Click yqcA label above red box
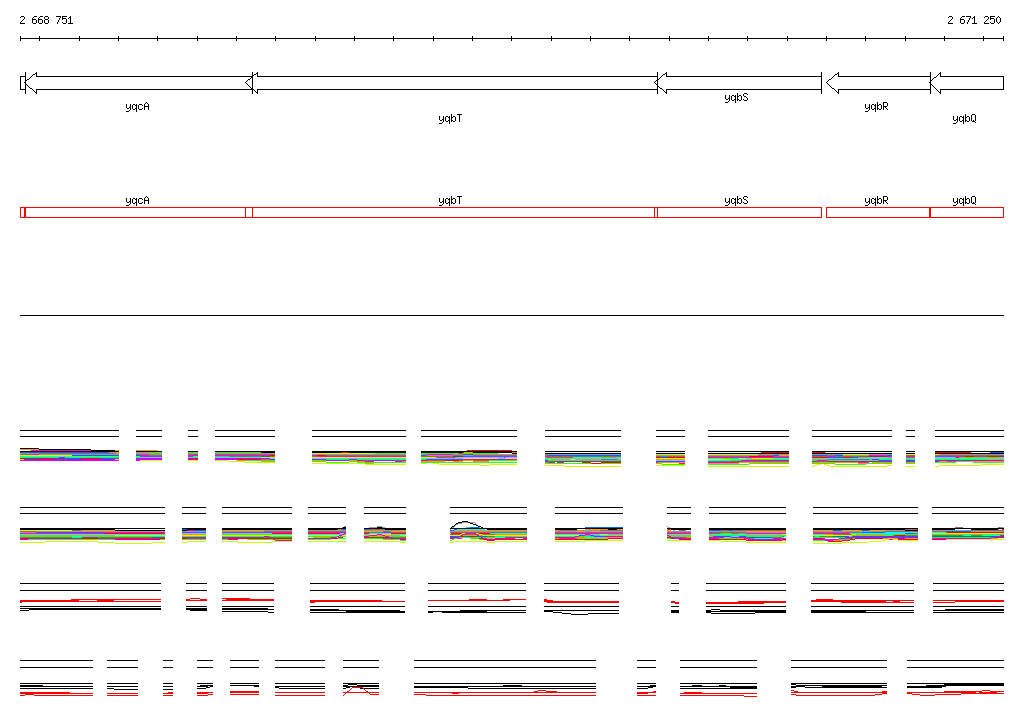 pyautogui.click(x=137, y=201)
